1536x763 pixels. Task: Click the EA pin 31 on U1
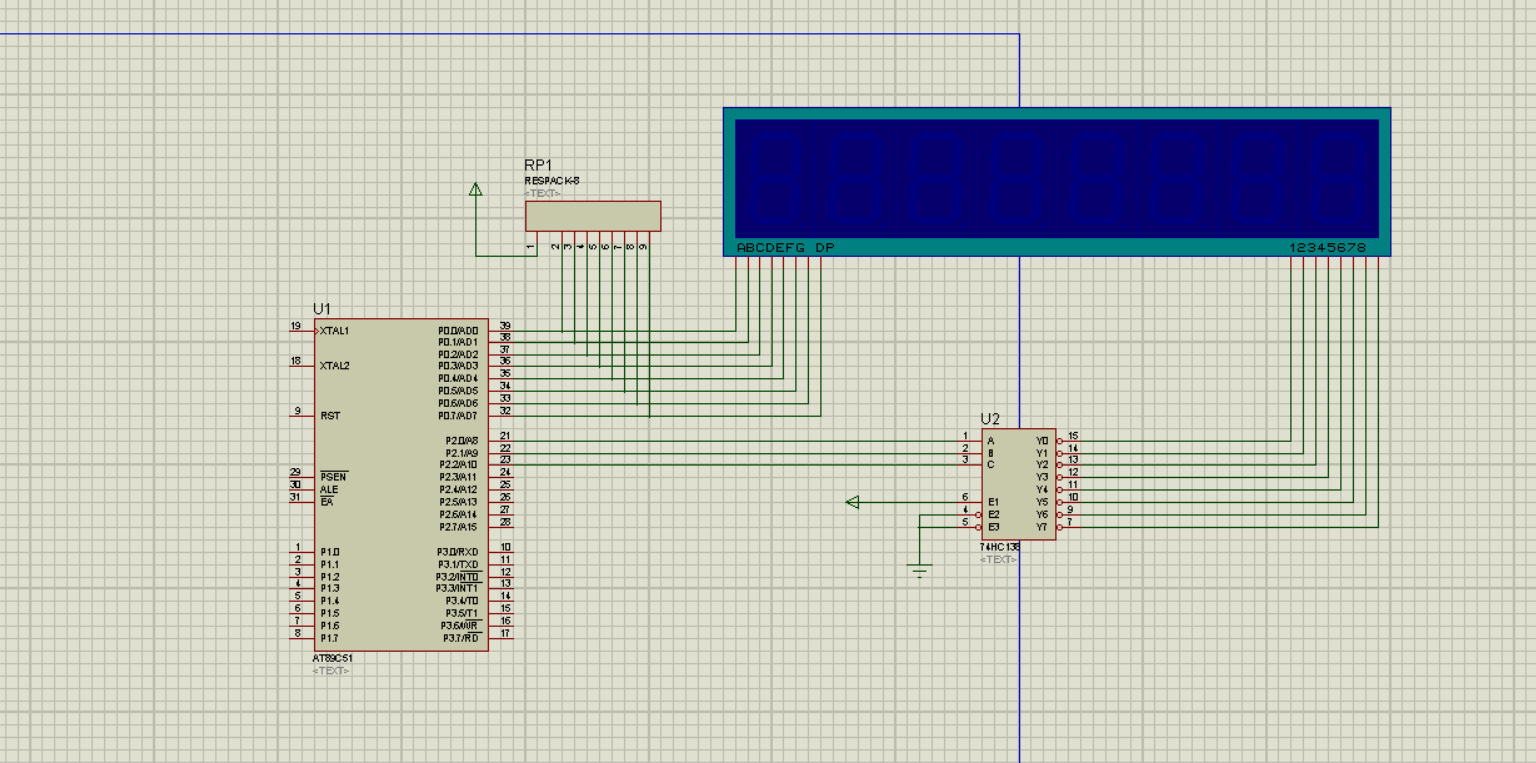tap(303, 501)
